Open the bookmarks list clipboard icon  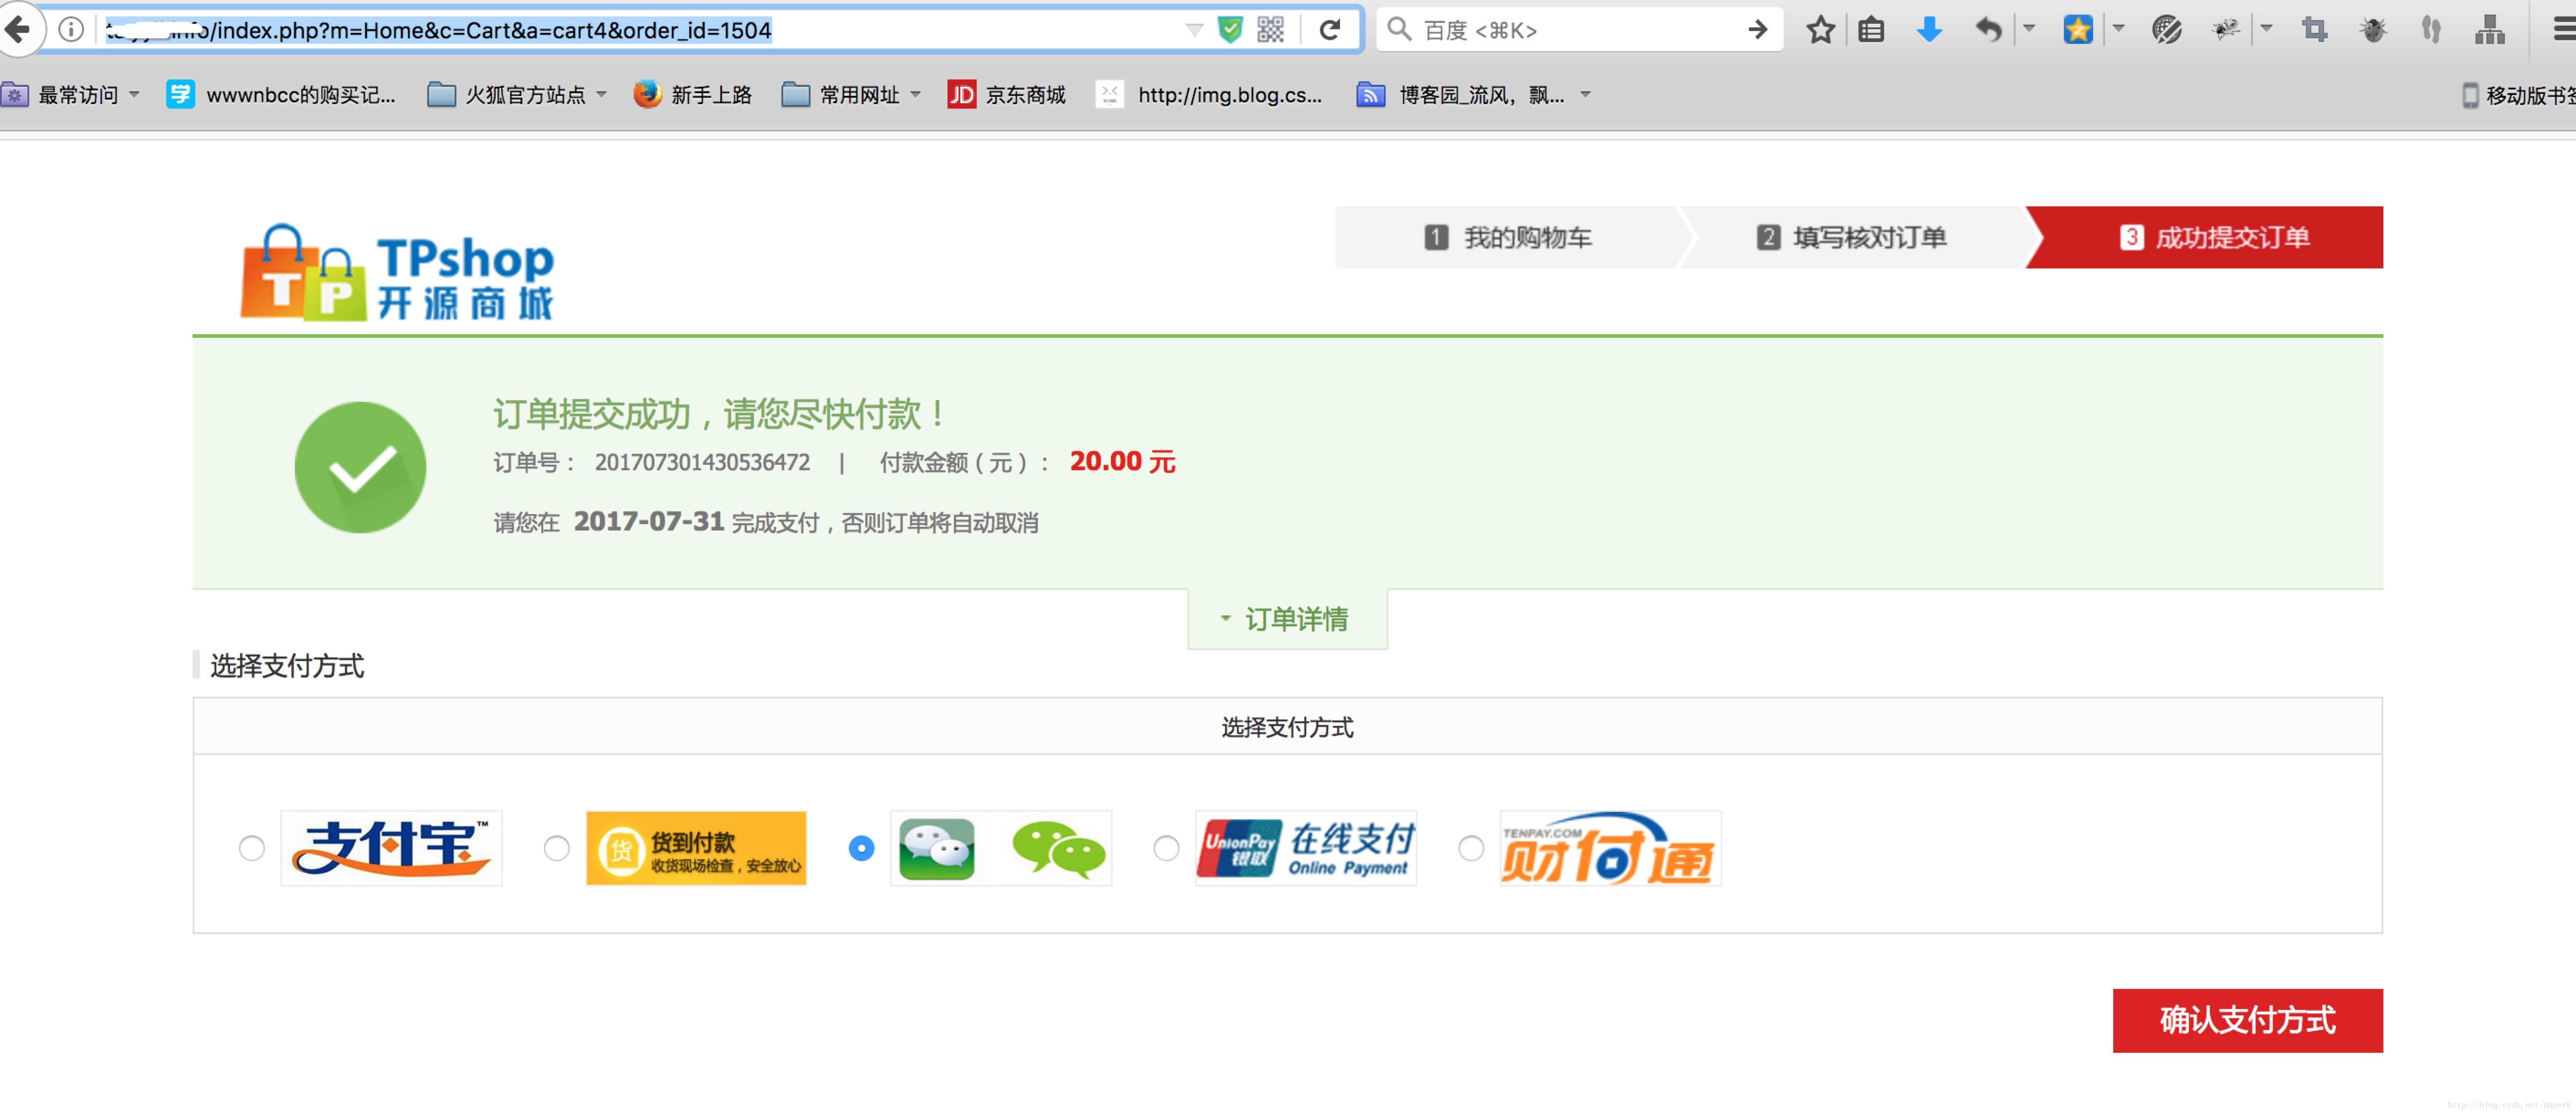pos(1871,30)
